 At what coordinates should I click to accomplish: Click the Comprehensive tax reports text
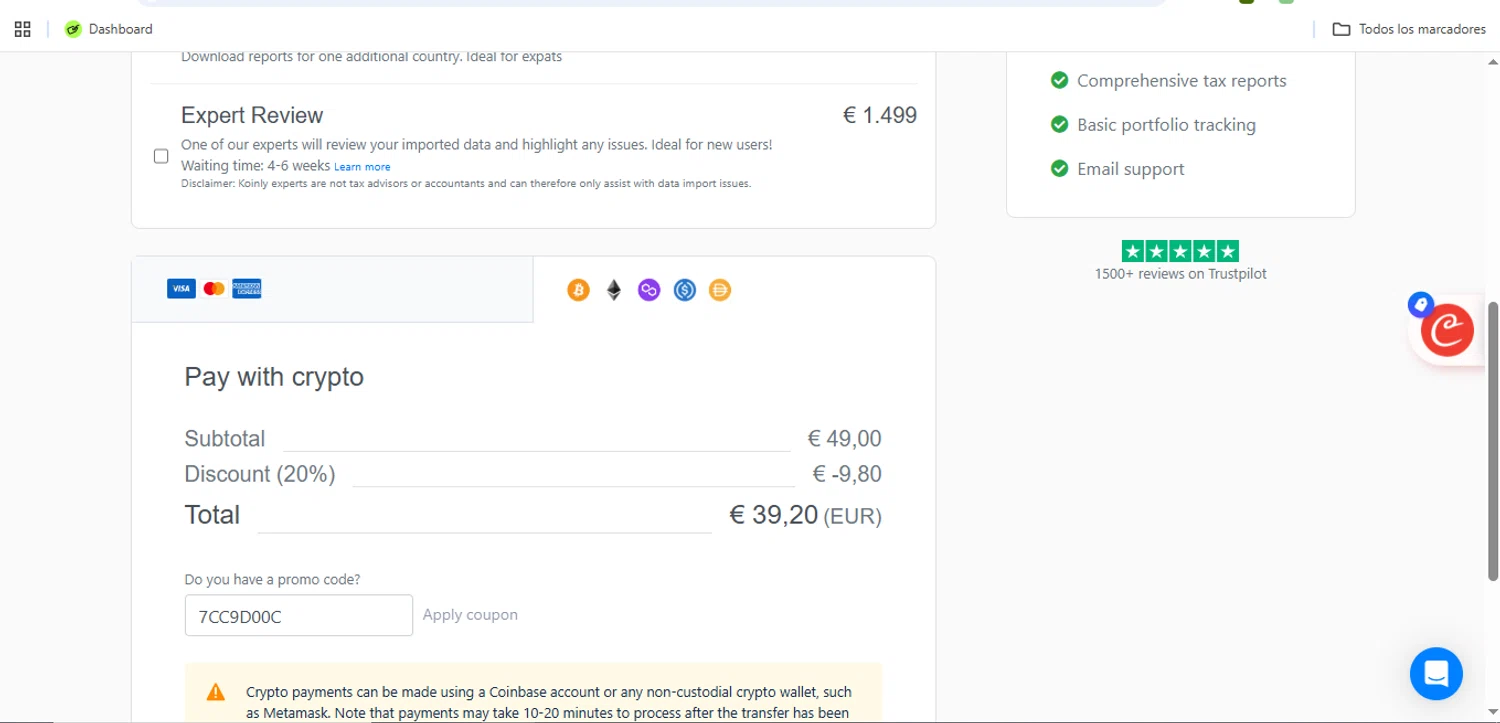pyautogui.click(x=1182, y=81)
